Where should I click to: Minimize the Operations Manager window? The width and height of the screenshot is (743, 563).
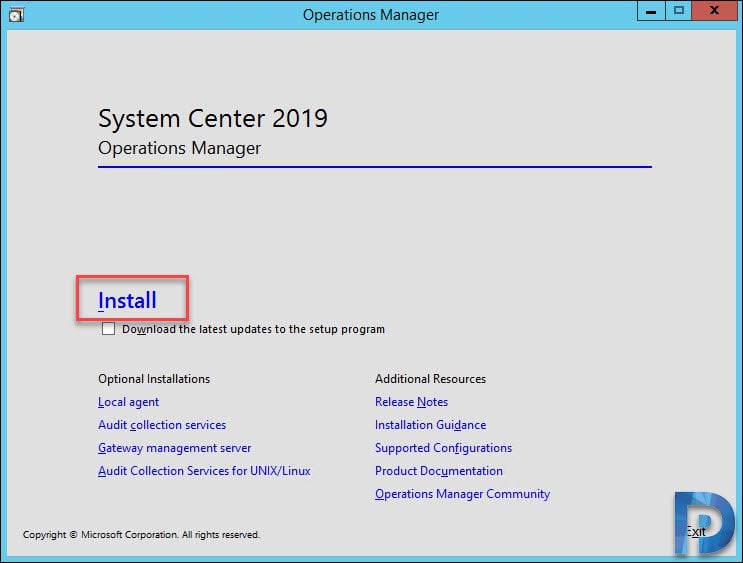point(651,11)
